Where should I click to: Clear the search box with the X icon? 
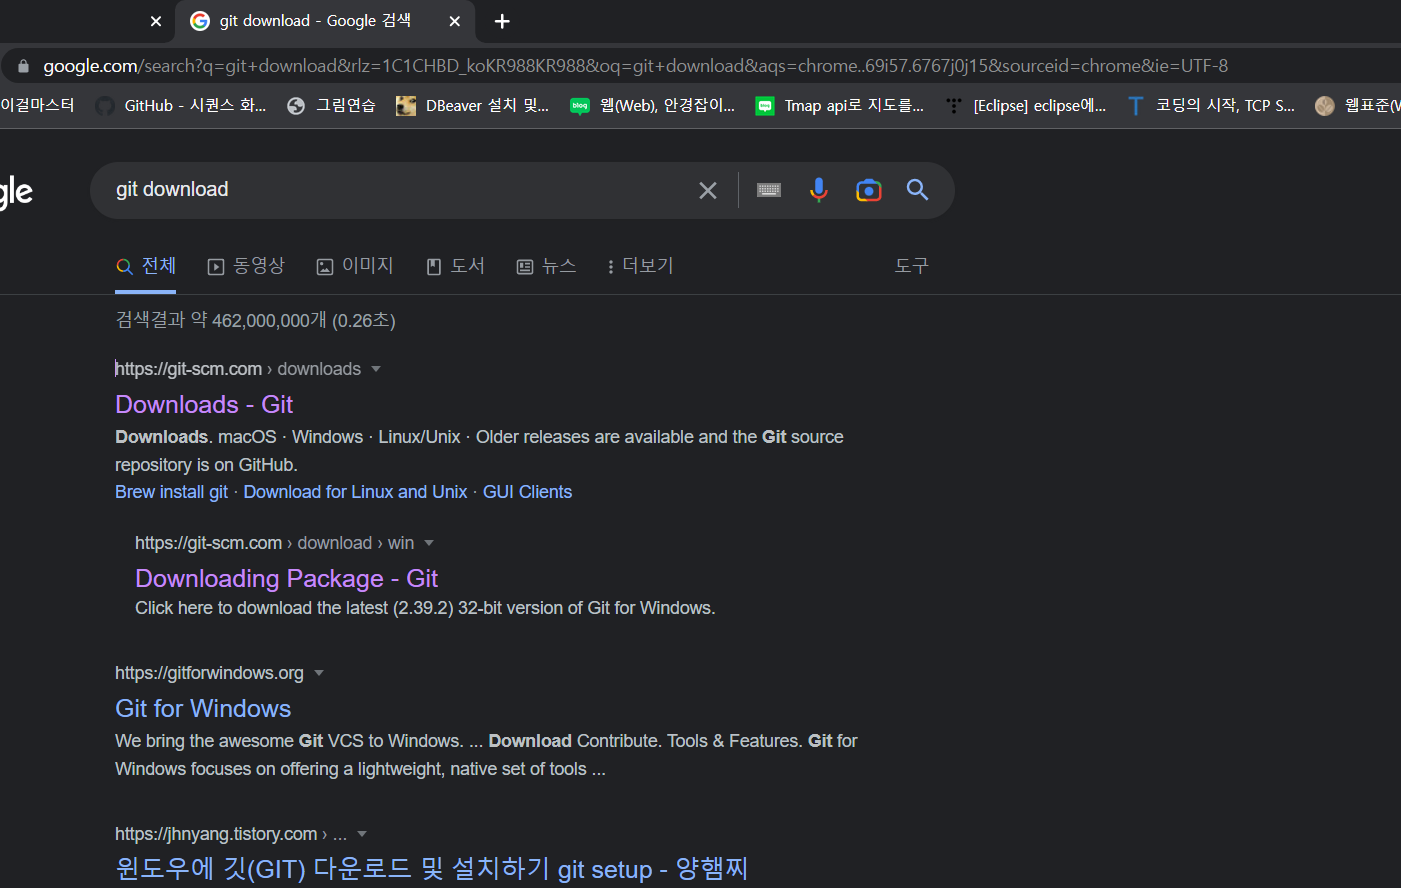[708, 190]
